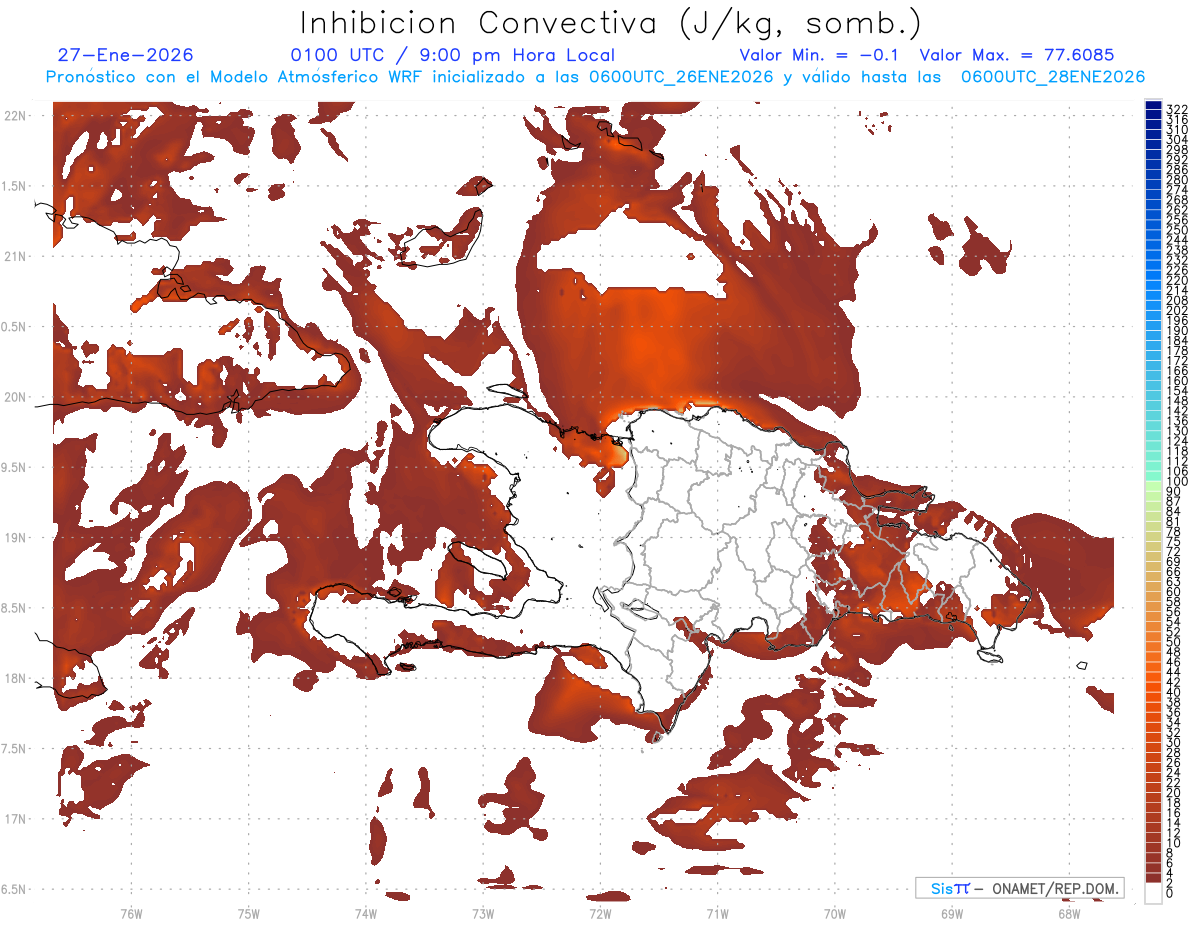Click the initialization time '0600UTC_26ENE2026'
1200x927 pixels.
[x=681, y=77]
